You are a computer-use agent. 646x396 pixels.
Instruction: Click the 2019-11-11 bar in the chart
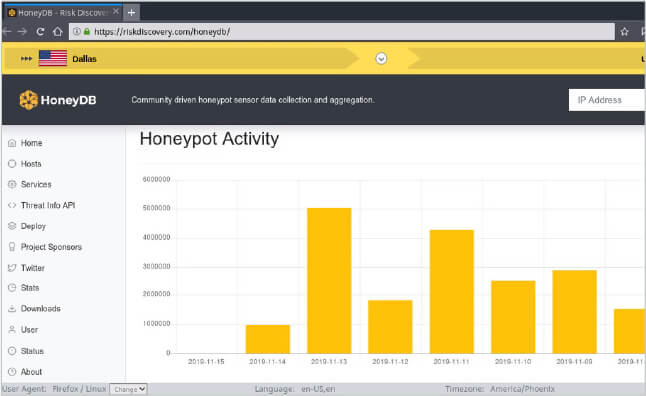point(452,292)
